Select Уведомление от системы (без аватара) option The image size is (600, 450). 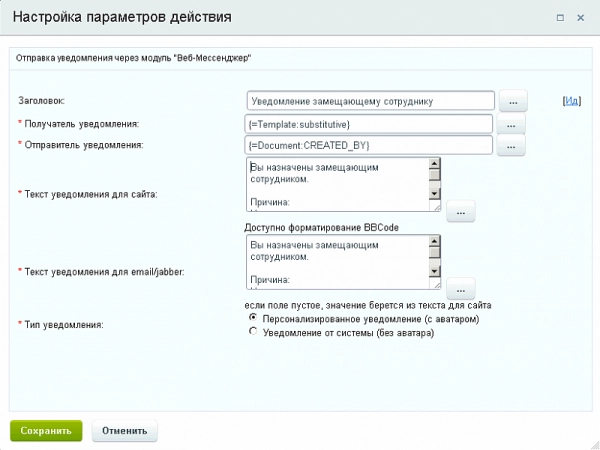pos(253,333)
